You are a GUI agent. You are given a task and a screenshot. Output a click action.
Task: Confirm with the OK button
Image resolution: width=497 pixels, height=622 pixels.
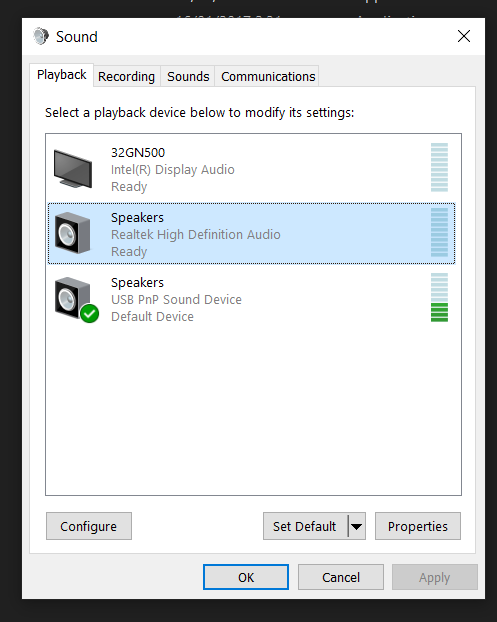[x=246, y=577]
